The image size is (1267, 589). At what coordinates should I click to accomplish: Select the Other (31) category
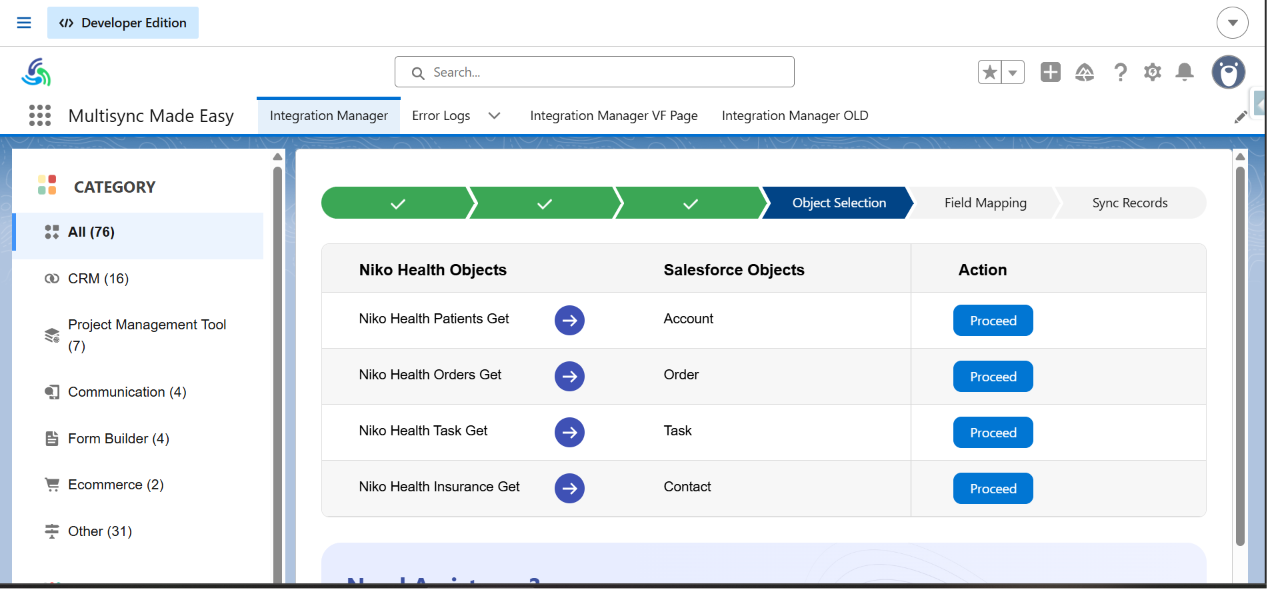138,531
